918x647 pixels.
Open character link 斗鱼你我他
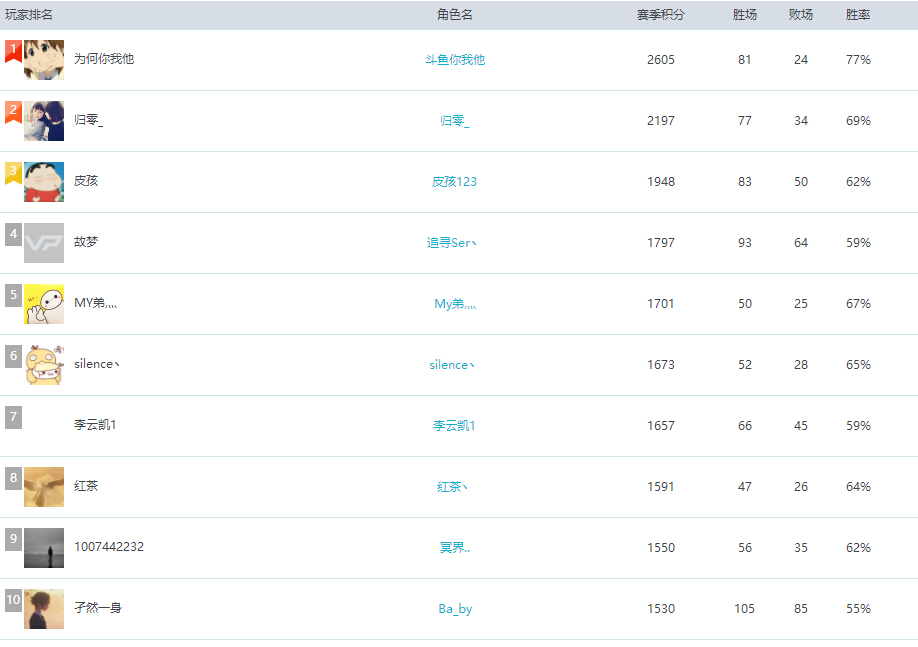pos(454,60)
